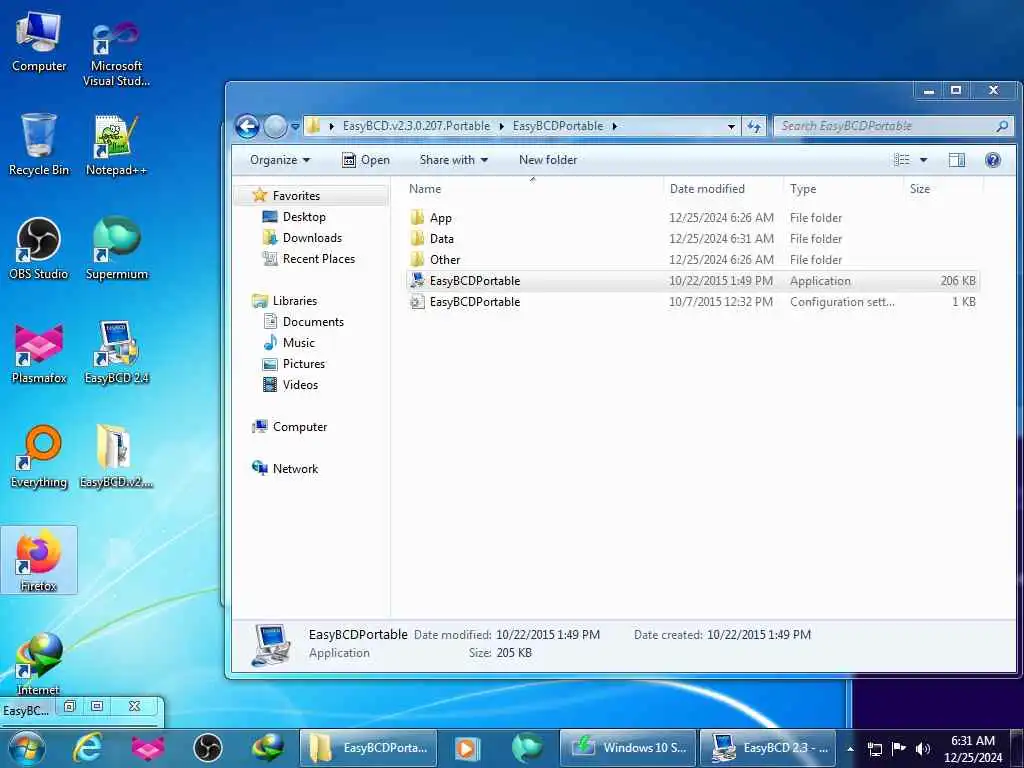The height and width of the screenshot is (768, 1024).
Task: Select the EasyBCD.v2 folder on desktop
Action: tap(116, 456)
